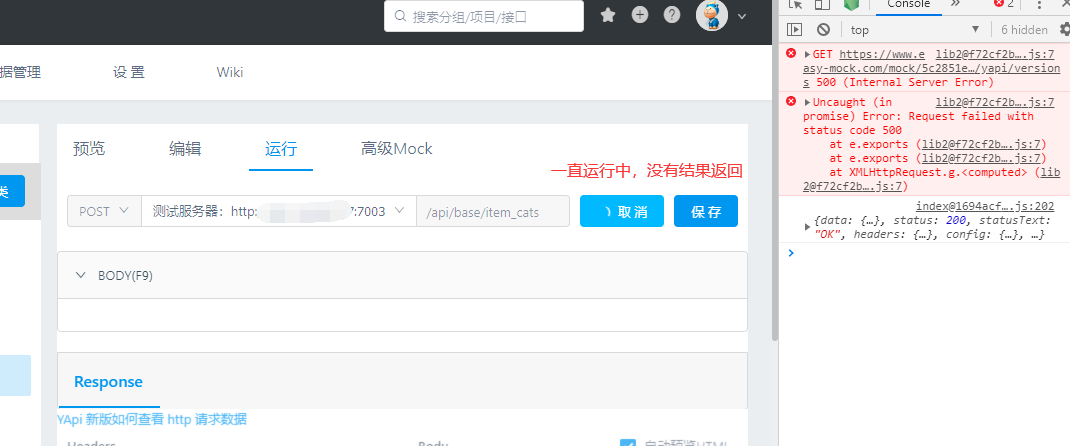This screenshot has width=1070, height=446.
Task: Toggle DevTools device toolbar icon
Action: 822,4
